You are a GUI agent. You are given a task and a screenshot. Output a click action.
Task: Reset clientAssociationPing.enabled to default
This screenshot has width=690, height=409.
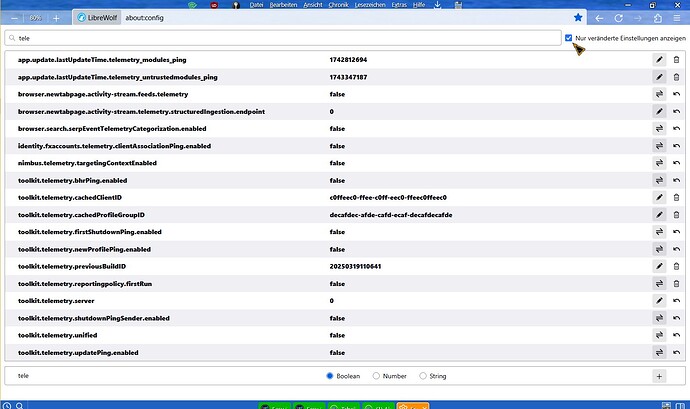pyautogui.click(x=676, y=146)
